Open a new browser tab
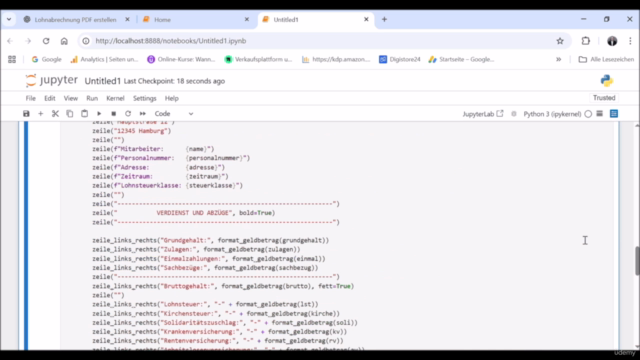This screenshot has height=360, width=640. pyautogui.click(x=384, y=20)
